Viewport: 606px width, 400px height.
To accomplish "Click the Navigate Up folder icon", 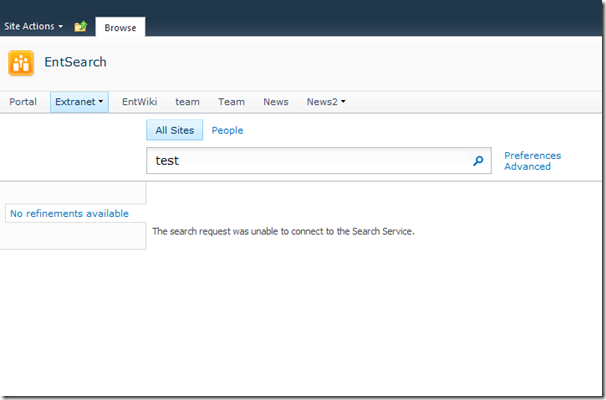I will tap(81, 26).
